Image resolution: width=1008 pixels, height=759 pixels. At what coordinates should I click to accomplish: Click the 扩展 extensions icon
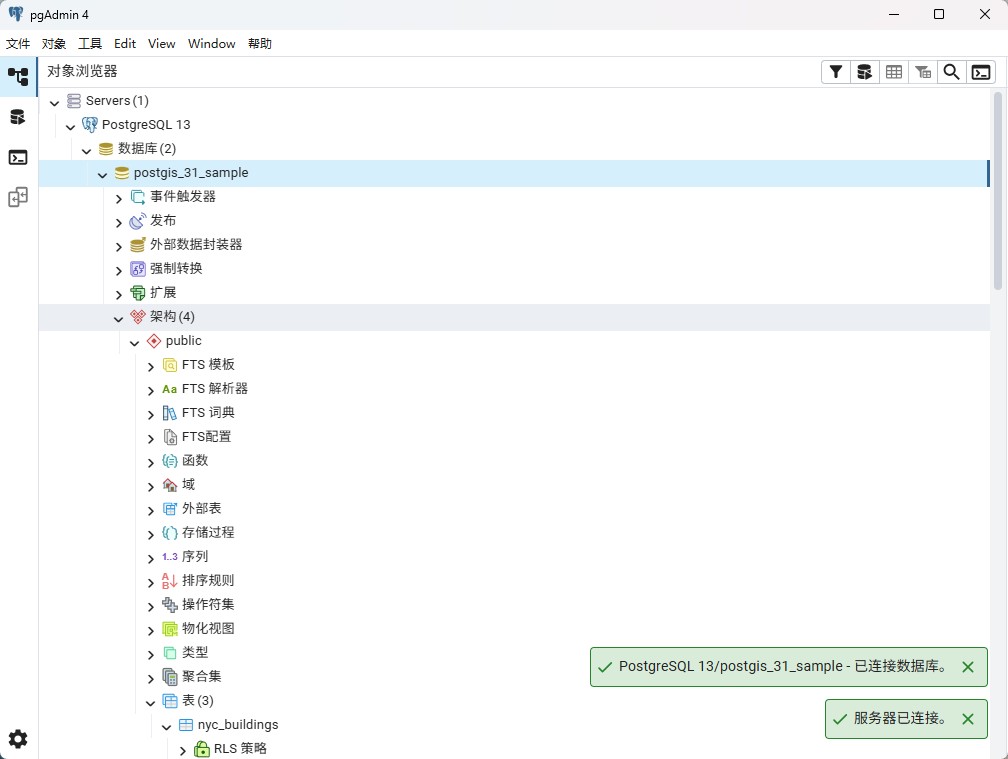click(138, 293)
